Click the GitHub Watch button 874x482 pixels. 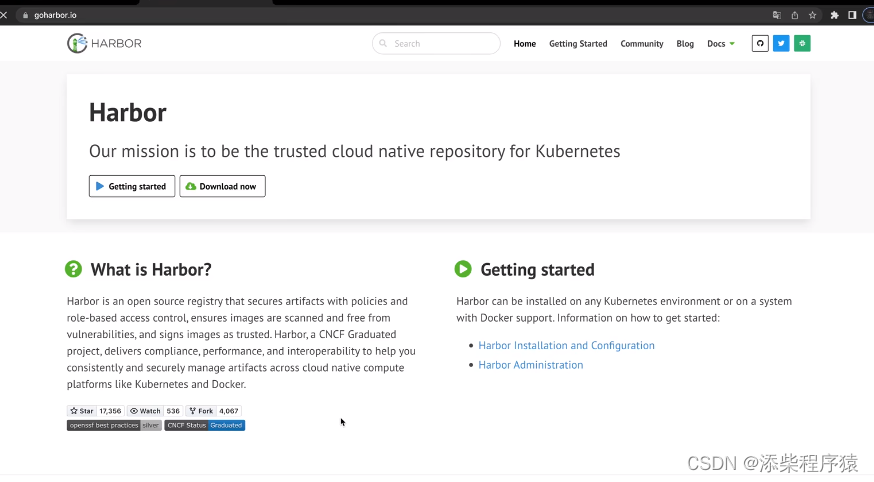(x=145, y=411)
